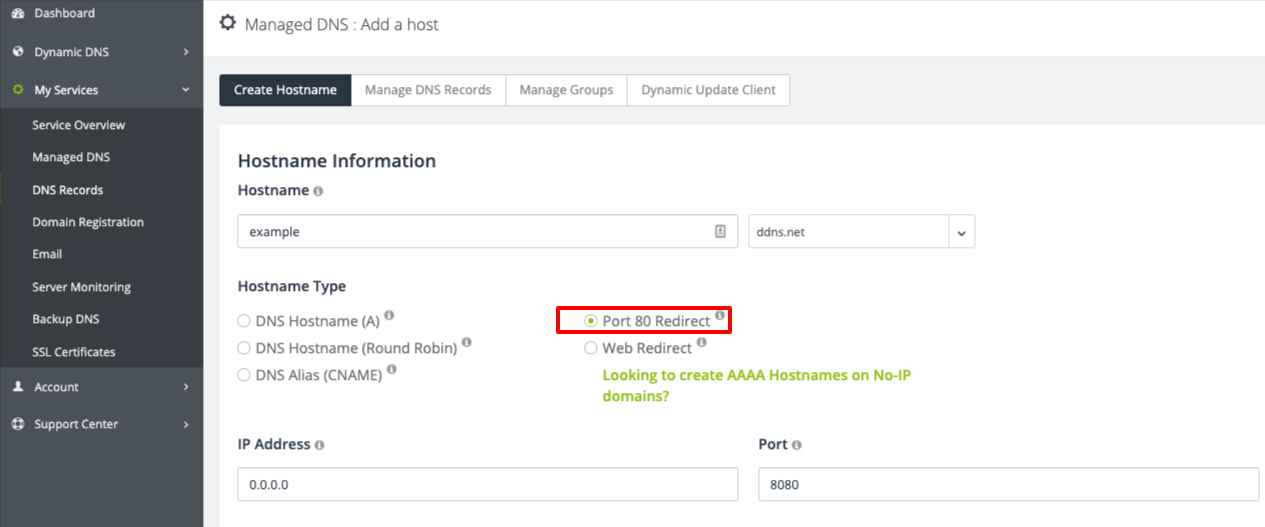Select the DNS Hostname (A) radio button
This screenshot has width=1265, height=527.
[x=244, y=321]
